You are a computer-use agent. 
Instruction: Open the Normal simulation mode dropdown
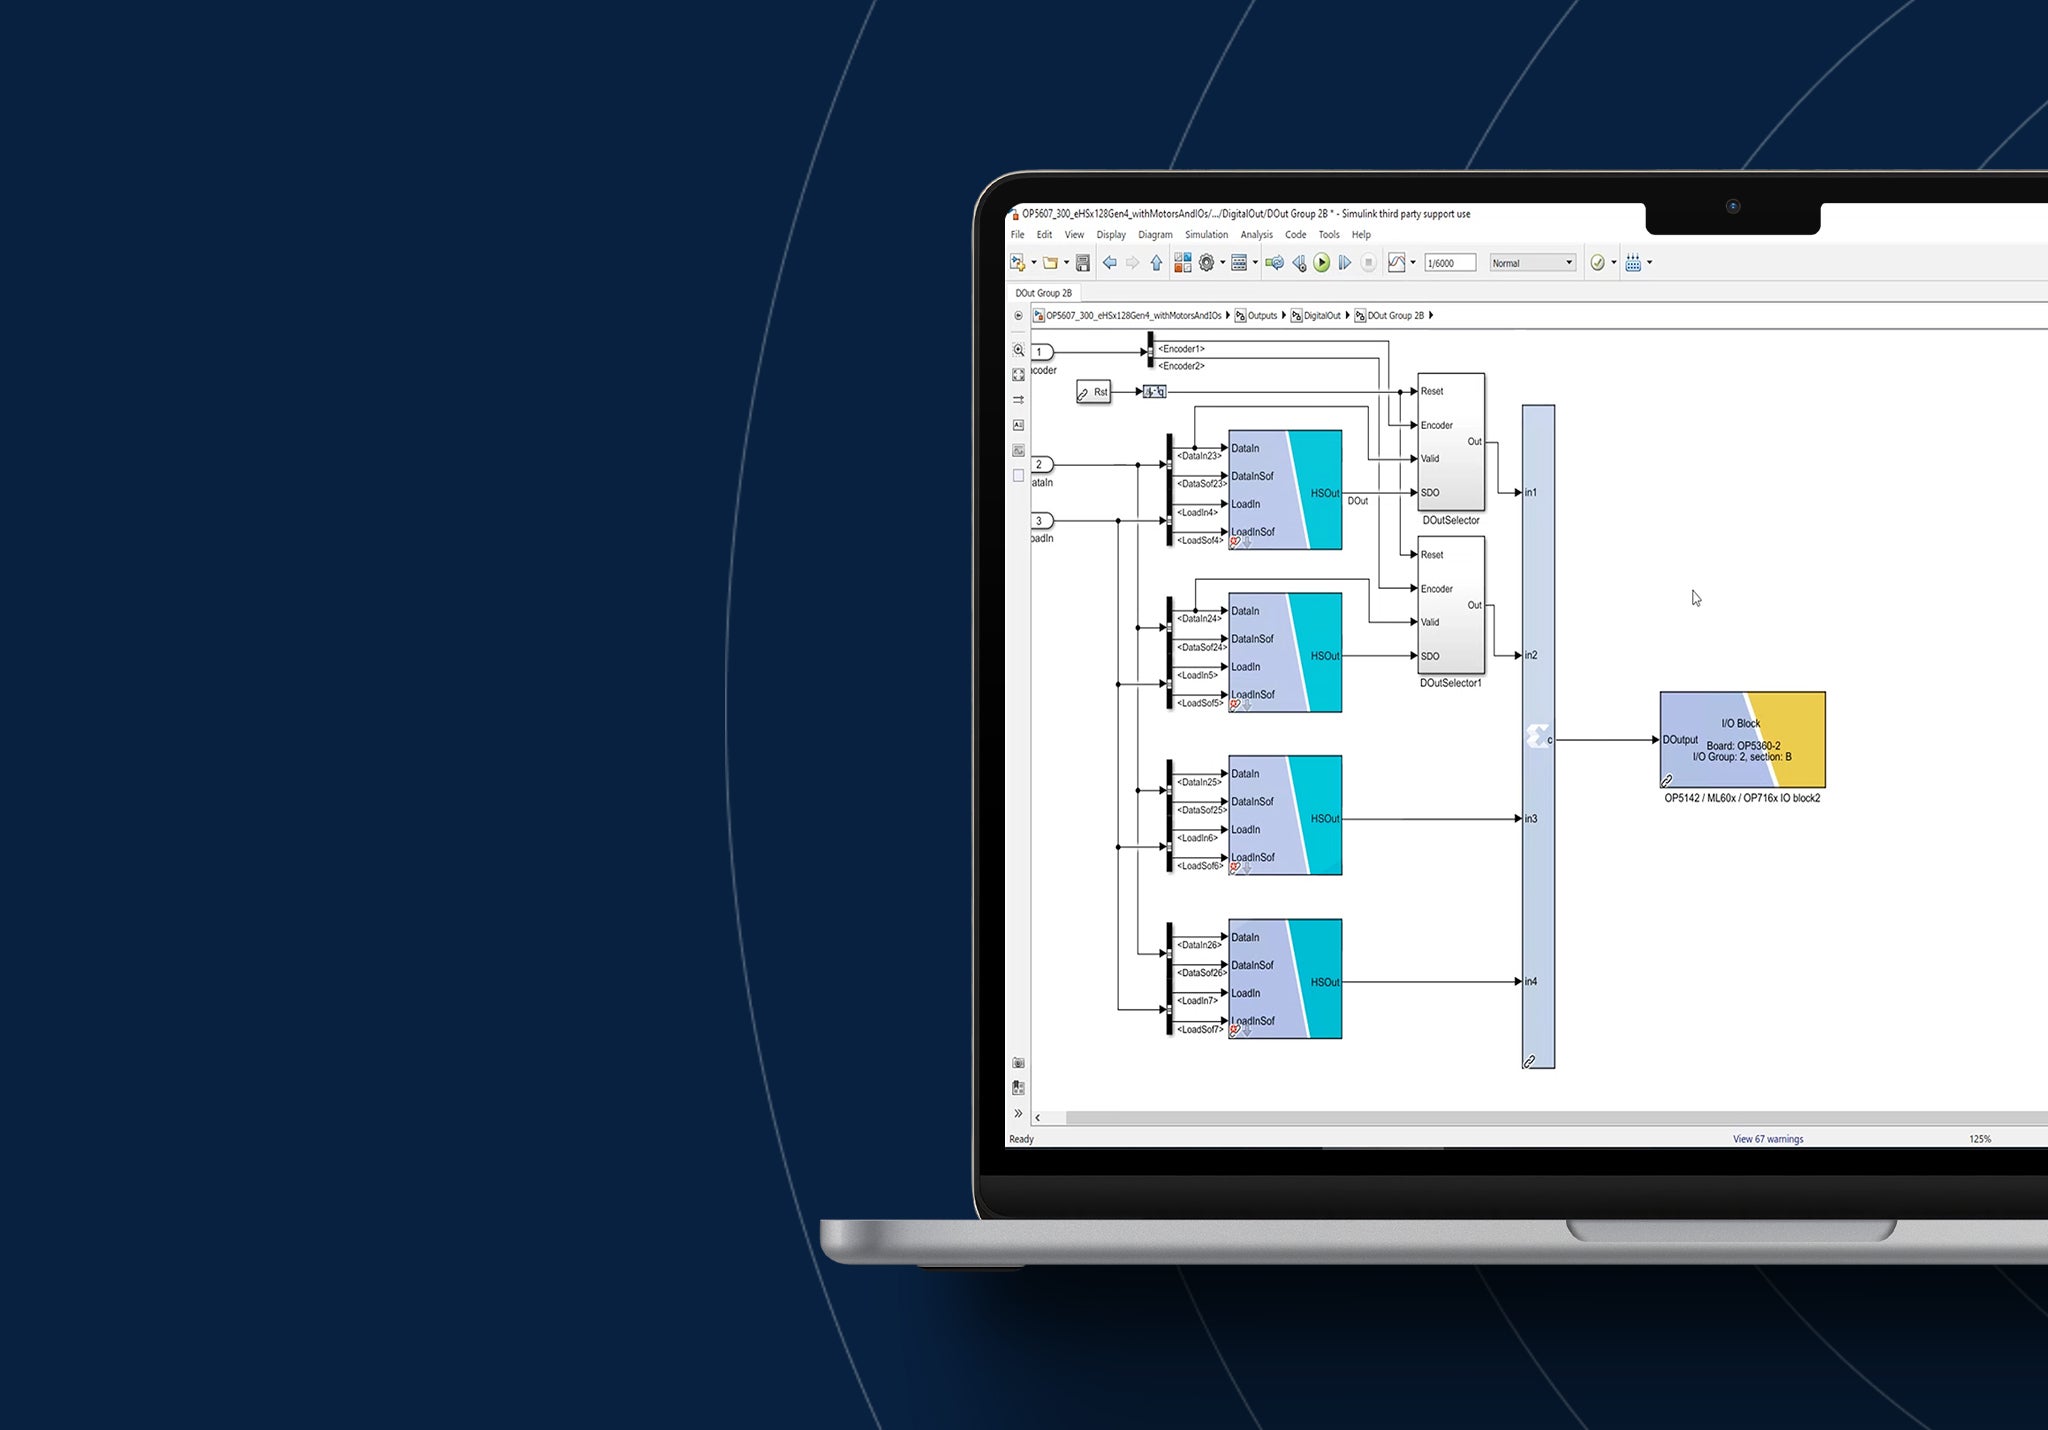1531,262
